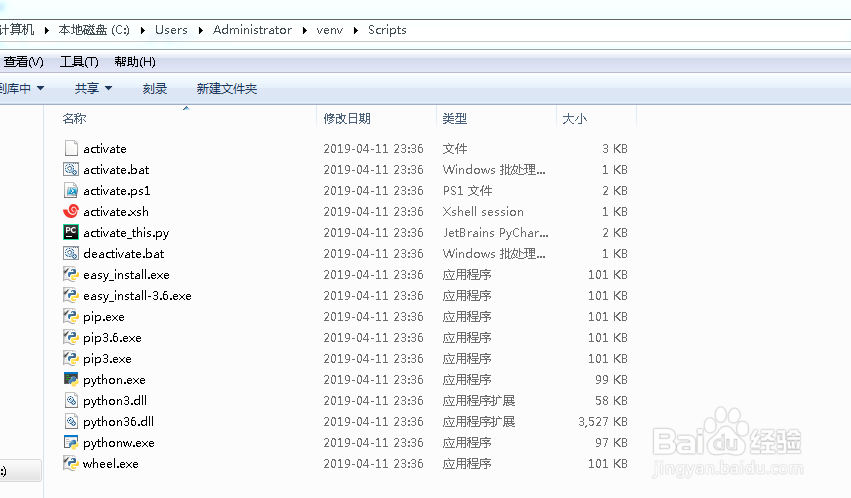Select the file name pip3.6.exe
Viewport: 851px width, 498px height.
(112, 338)
